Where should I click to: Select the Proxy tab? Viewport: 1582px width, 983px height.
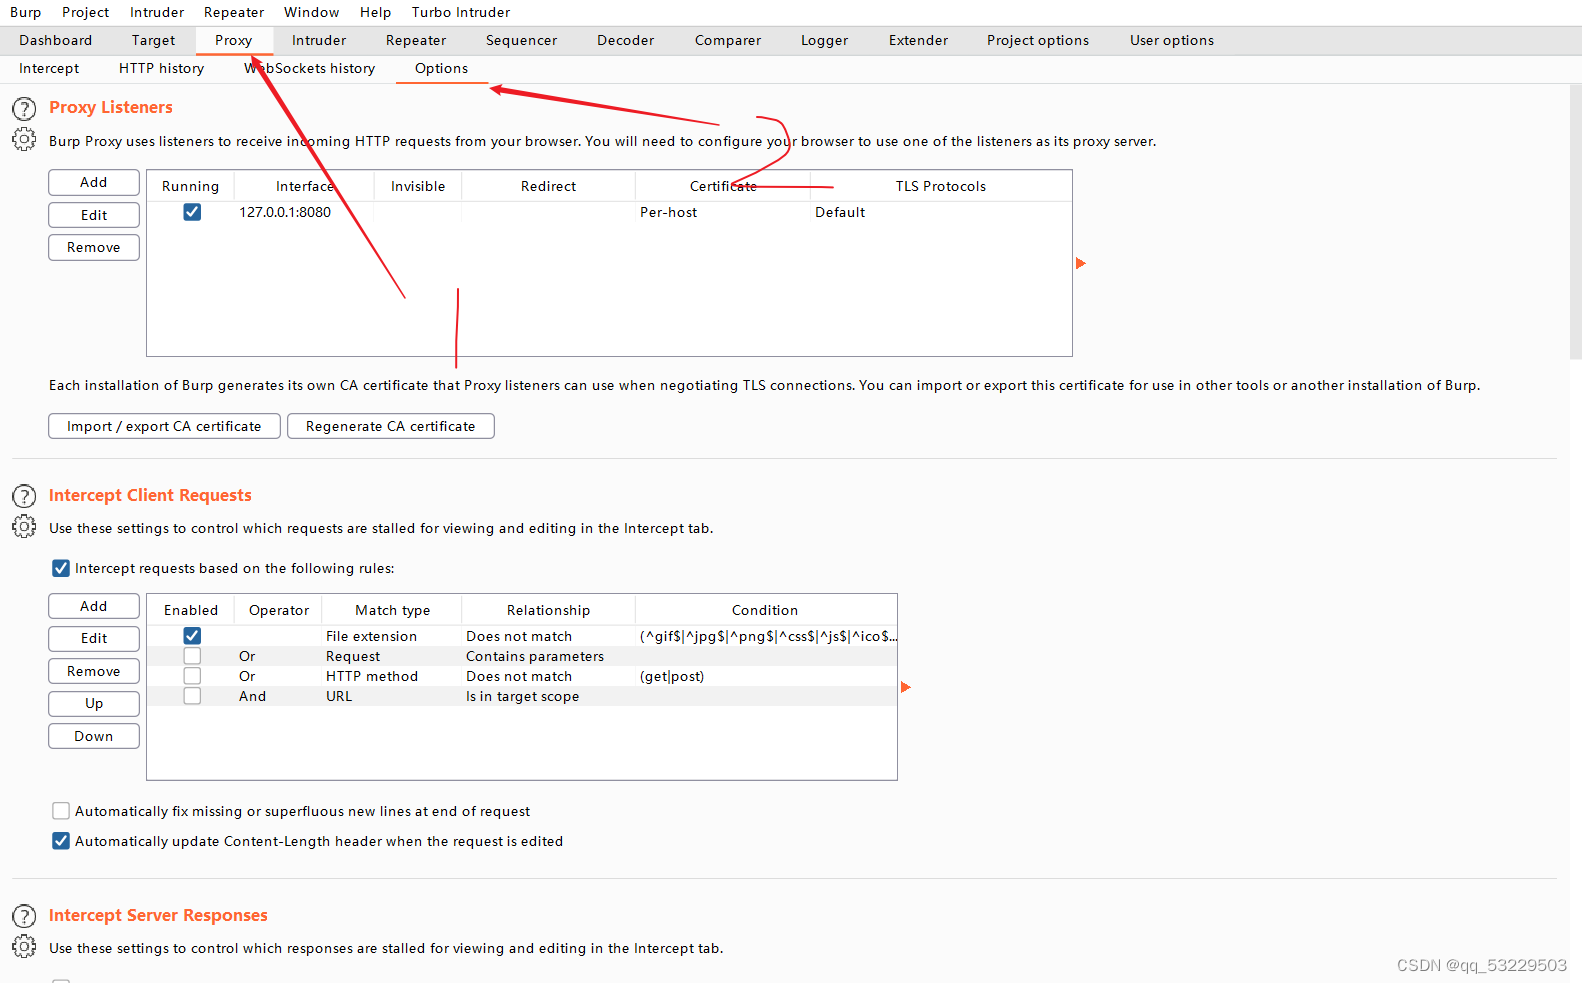pyautogui.click(x=234, y=40)
